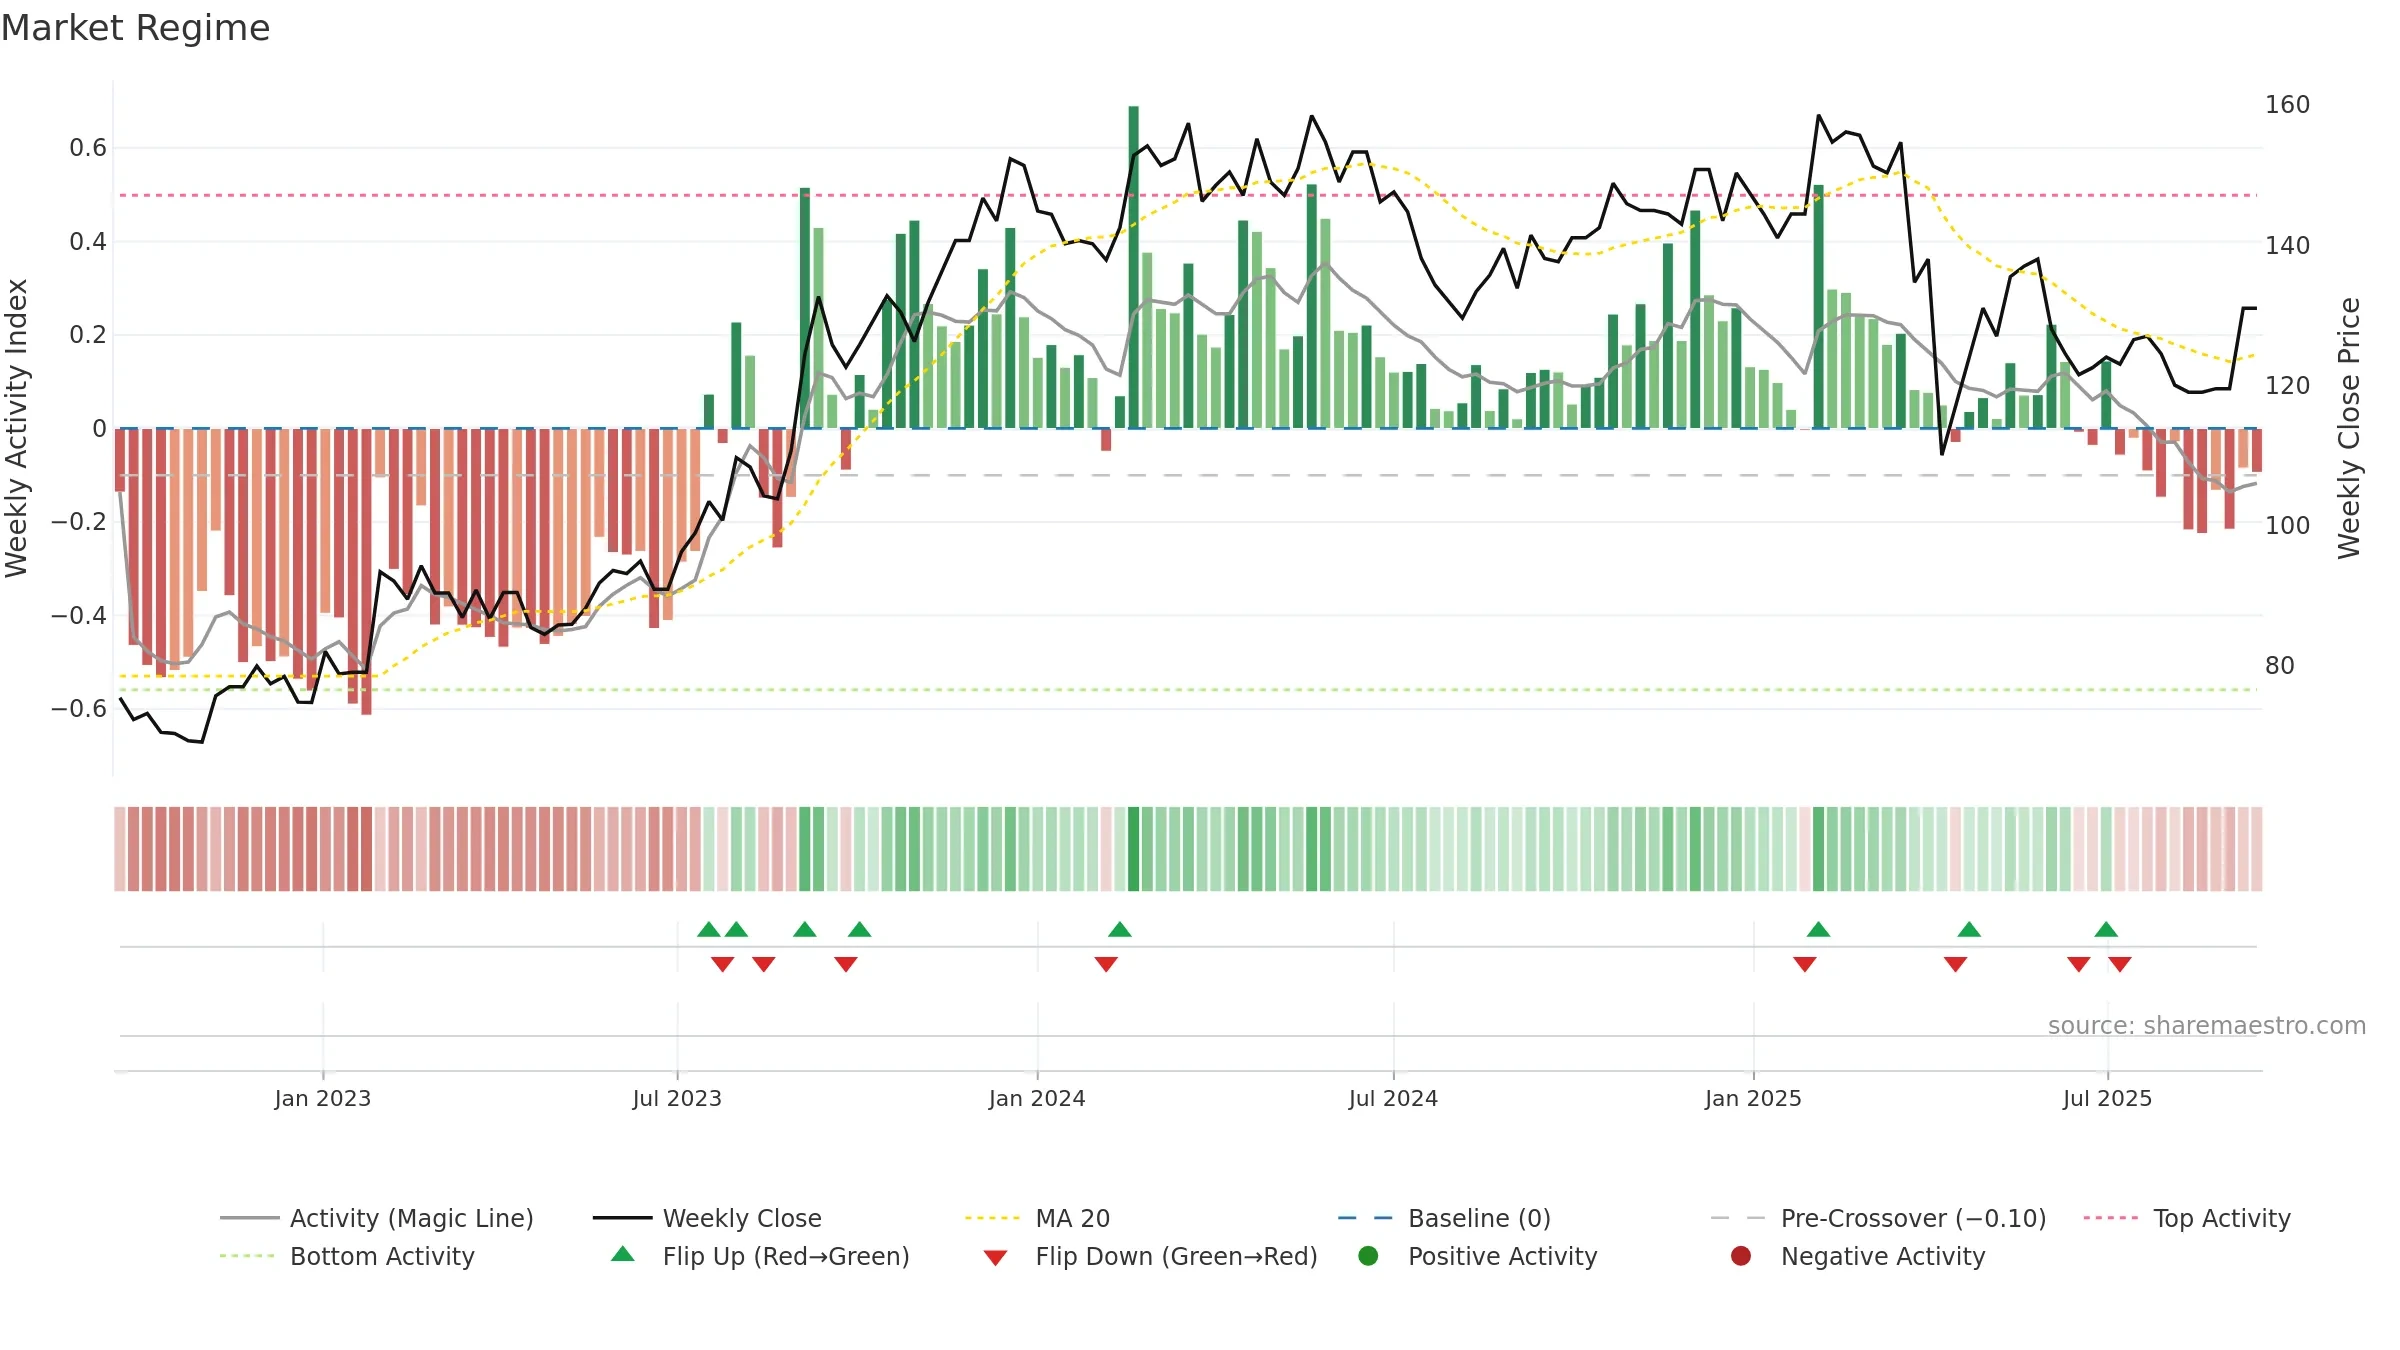Click the 140 price tick label
2400x1350 pixels.
2288,245
